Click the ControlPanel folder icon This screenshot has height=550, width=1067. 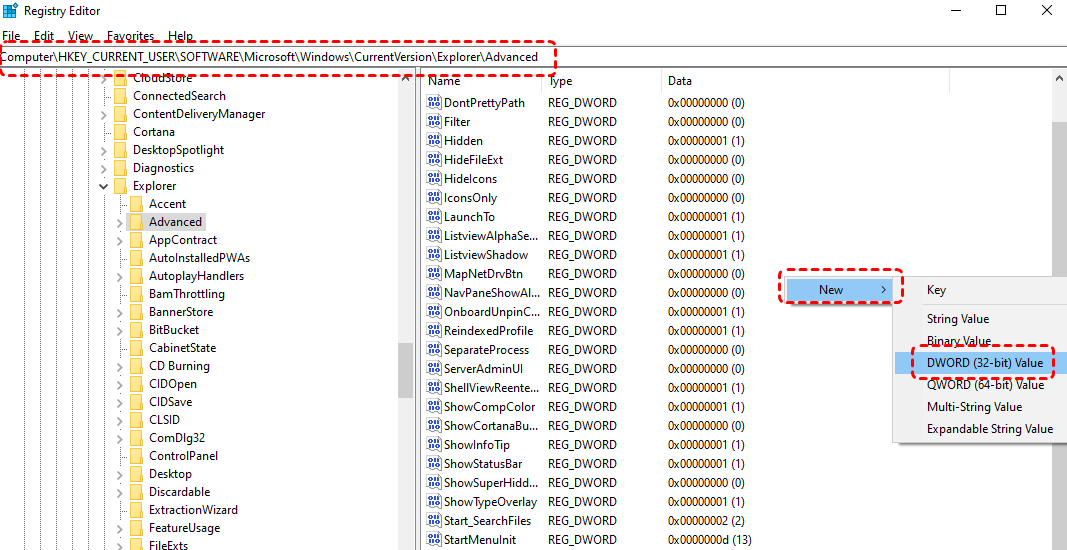click(x=136, y=456)
